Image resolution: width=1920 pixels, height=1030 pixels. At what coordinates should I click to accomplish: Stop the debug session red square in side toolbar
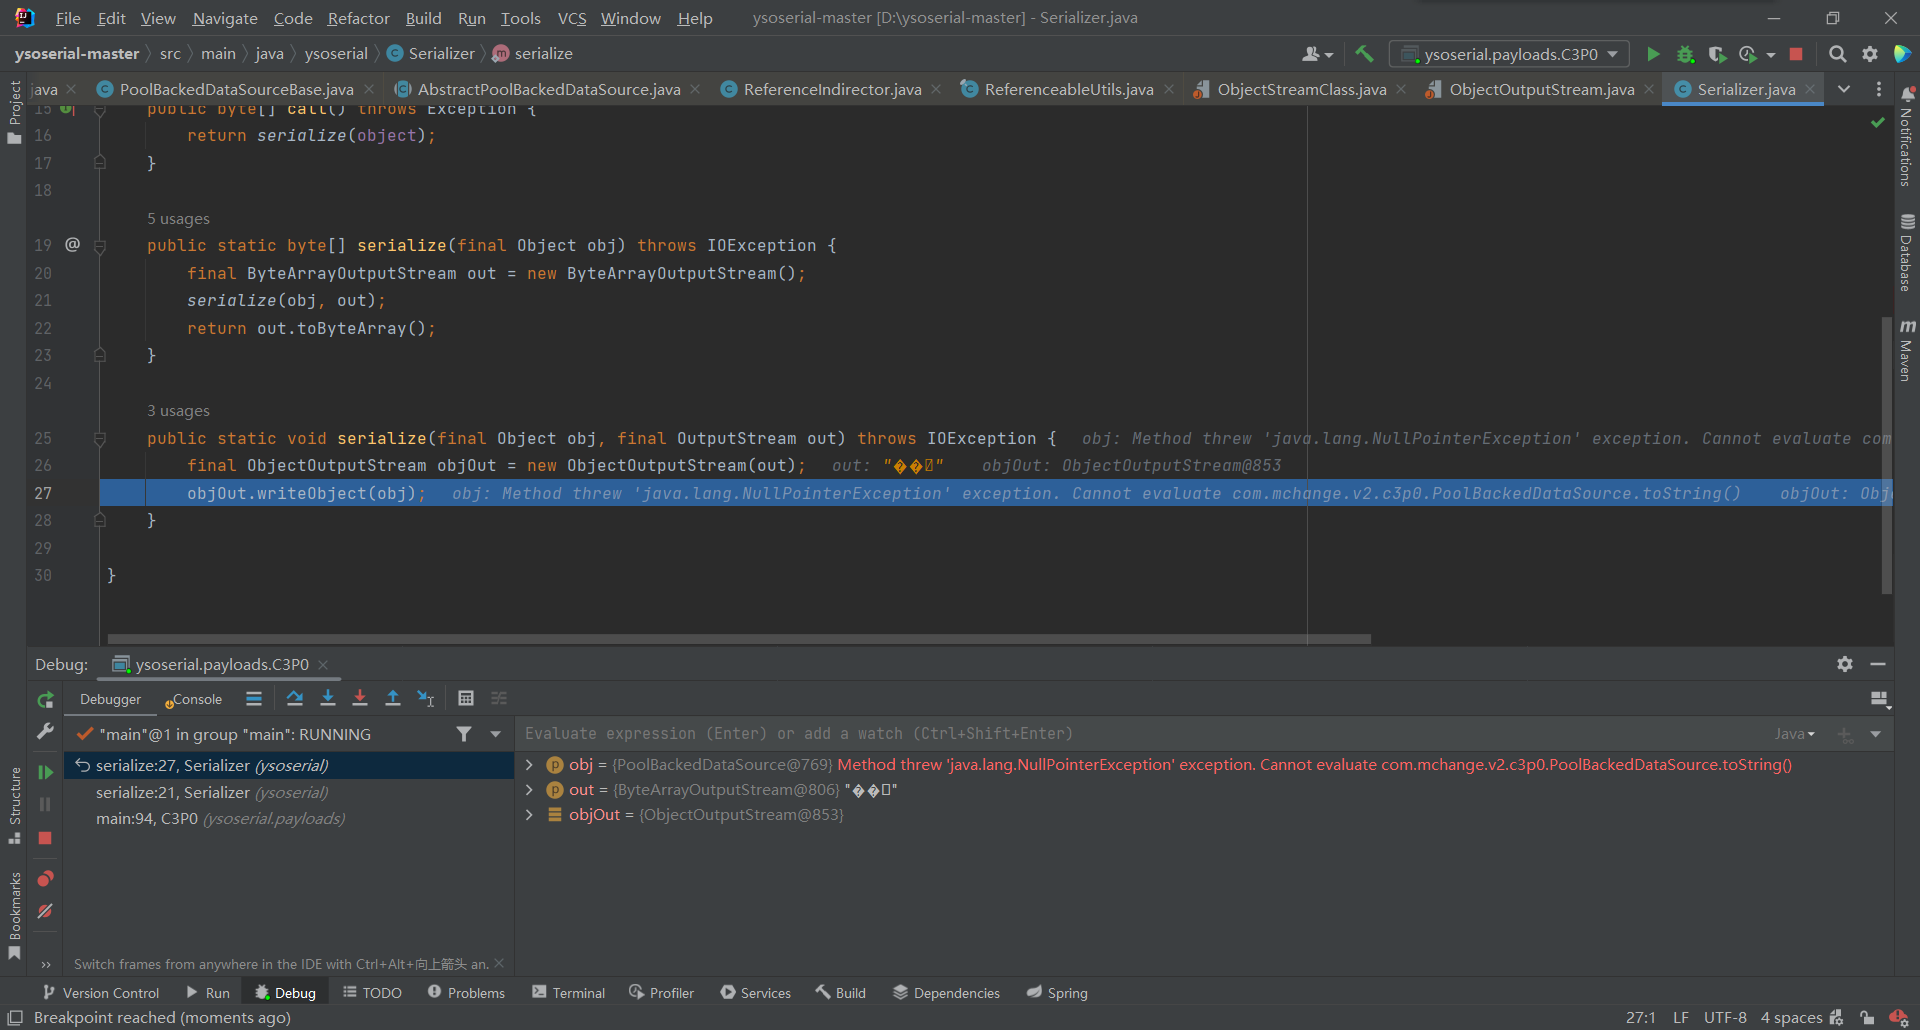coord(45,838)
